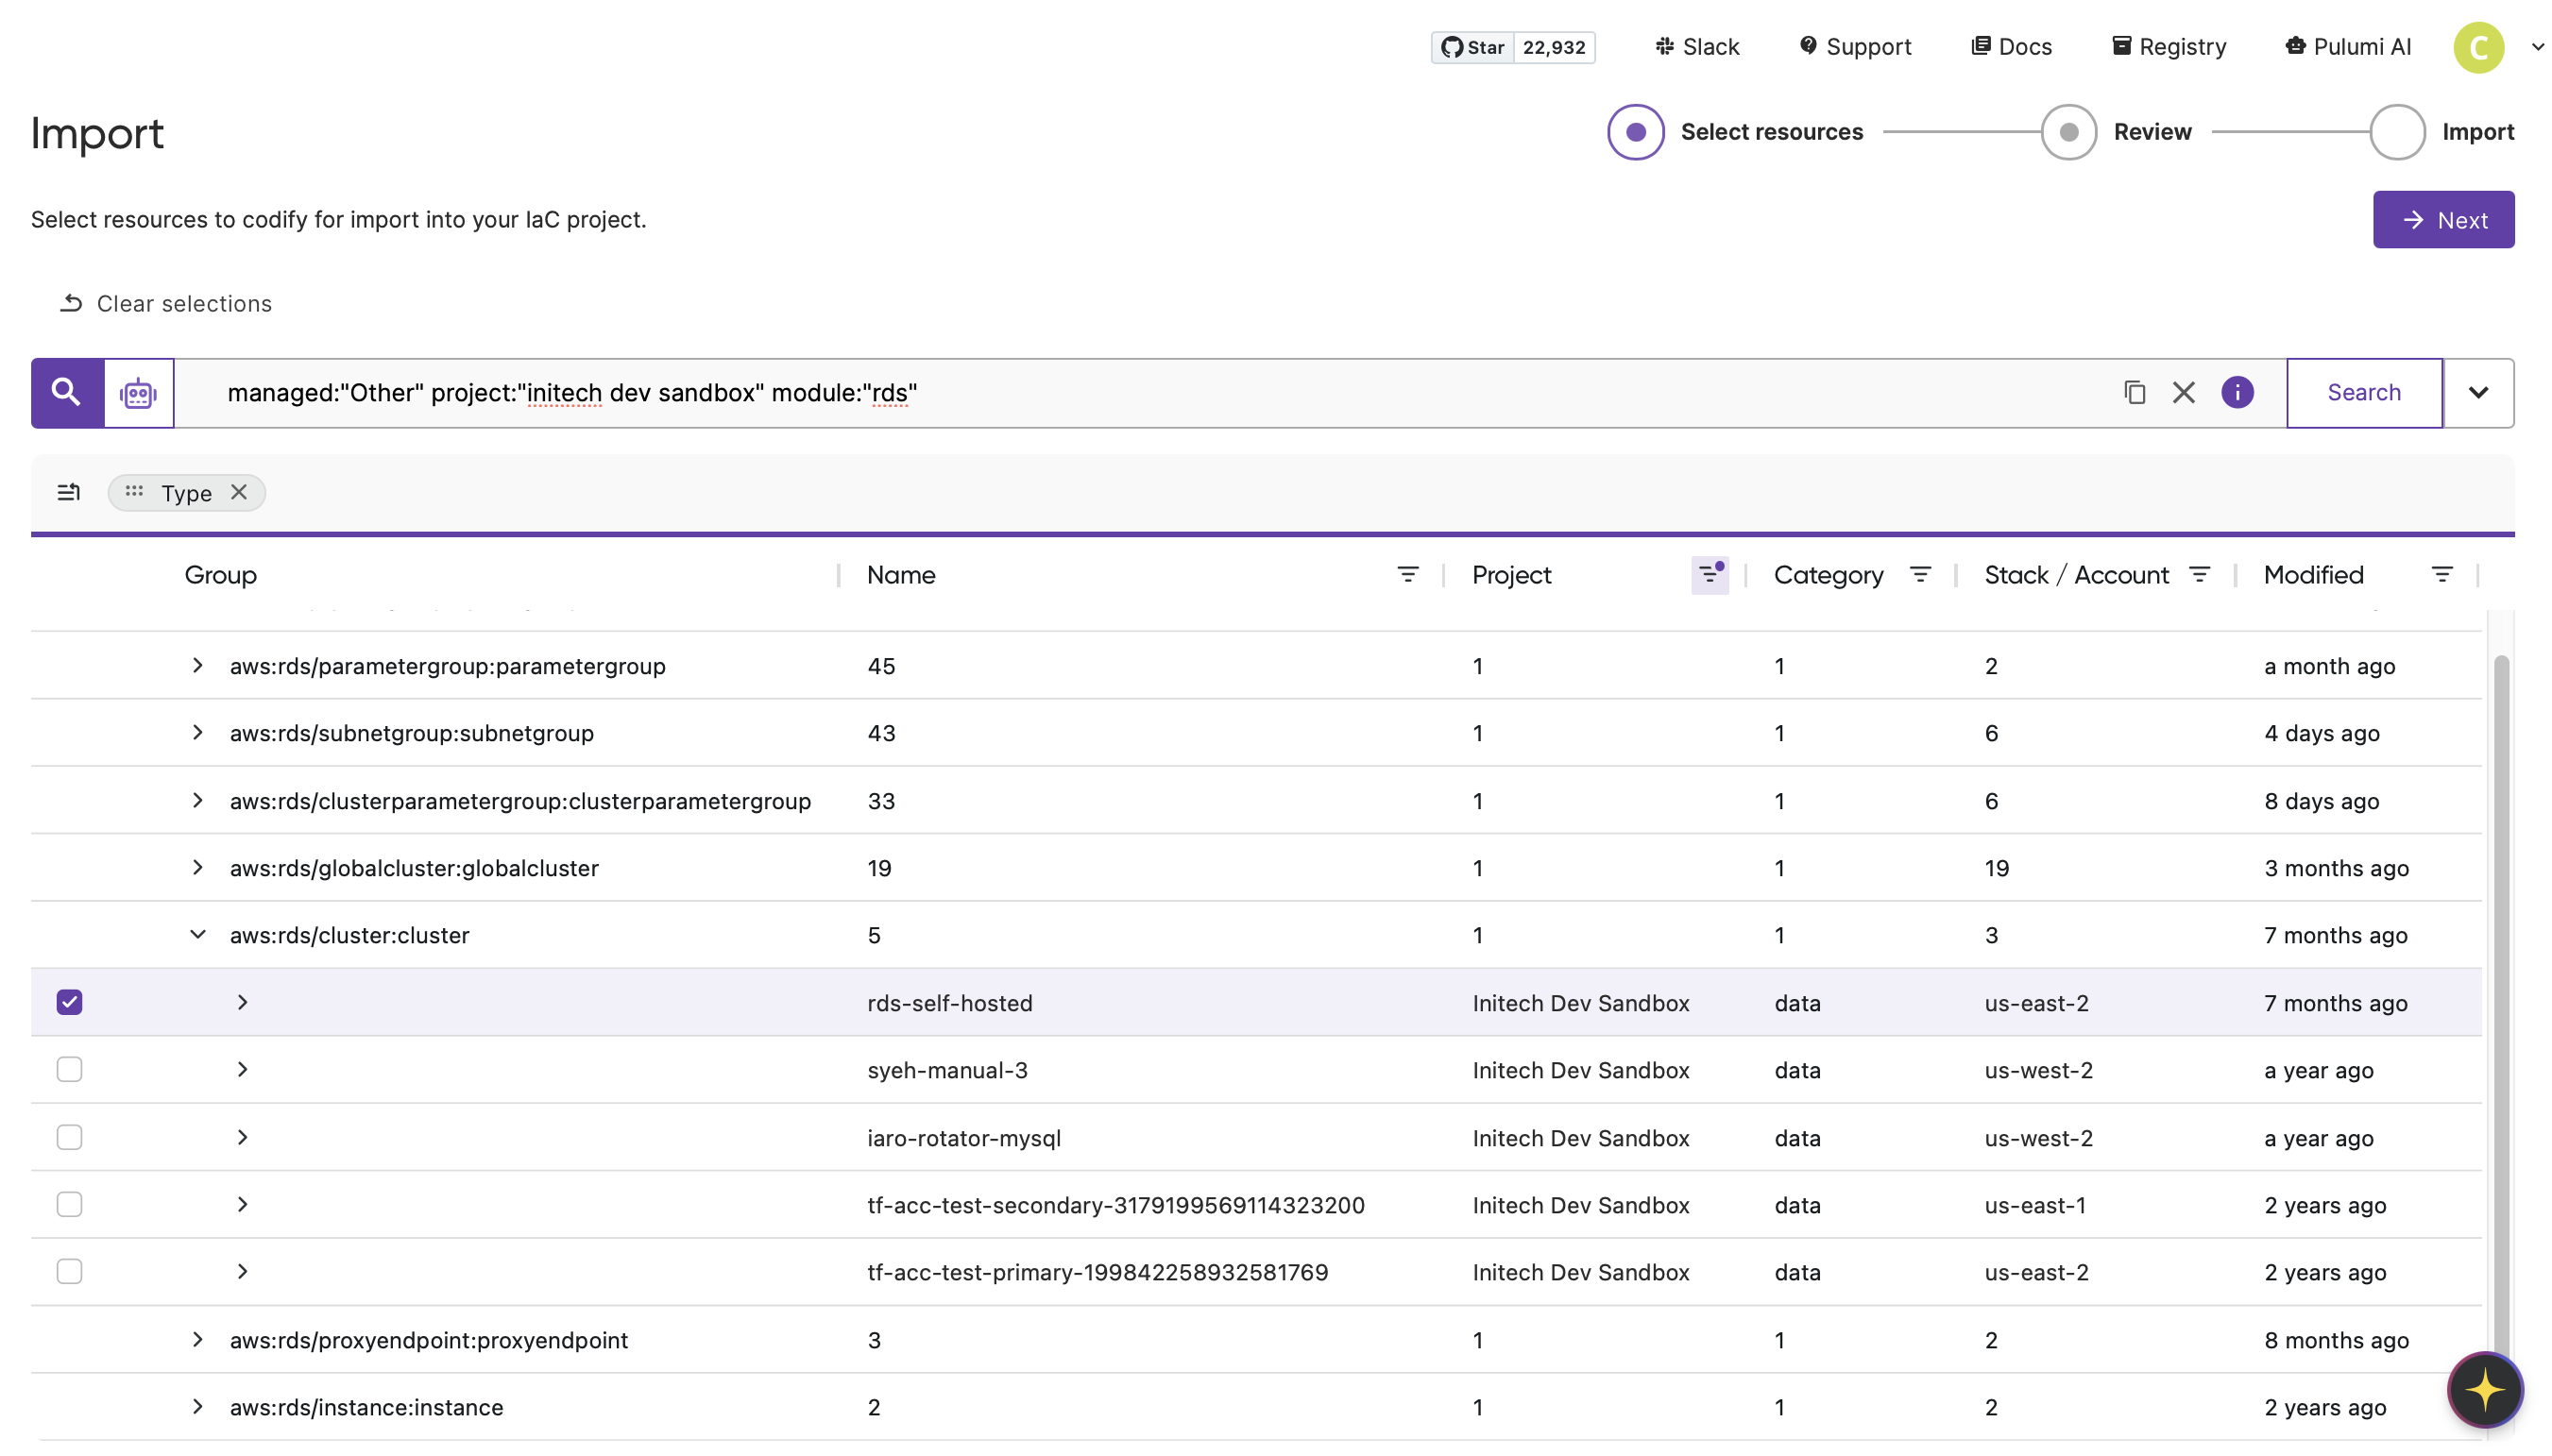The width and height of the screenshot is (2552, 1456).
Task: Open the dropdown arrow beside Search button
Action: point(2477,392)
